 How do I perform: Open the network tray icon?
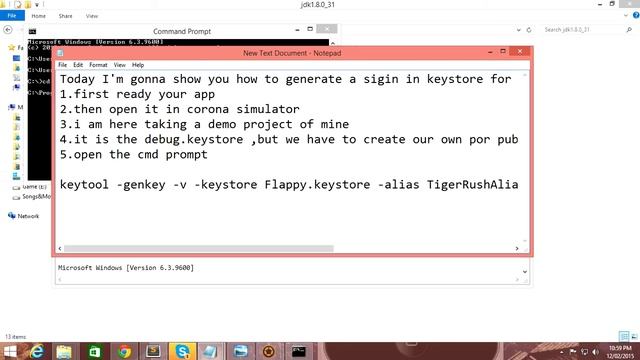click(x=584, y=352)
